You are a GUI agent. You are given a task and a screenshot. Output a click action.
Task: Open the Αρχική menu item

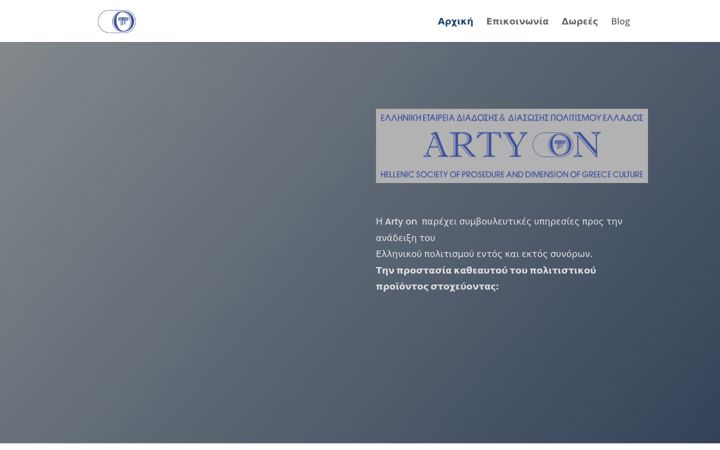455,21
